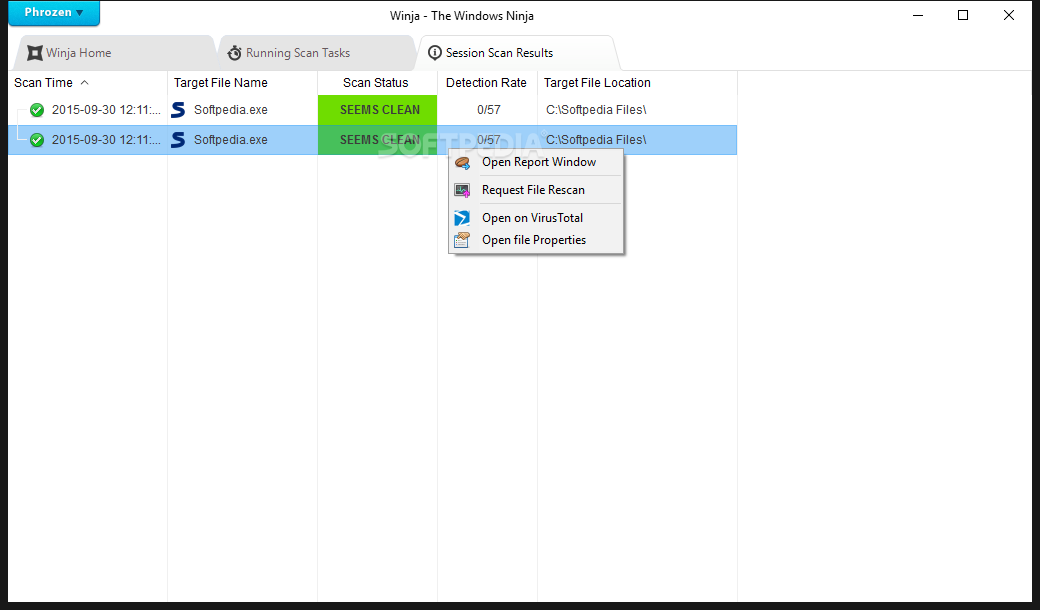Click scan time 2015-09-30 in highlighted row
Image resolution: width=1040 pixels, height=610 pixels.
tap(106, 140)
